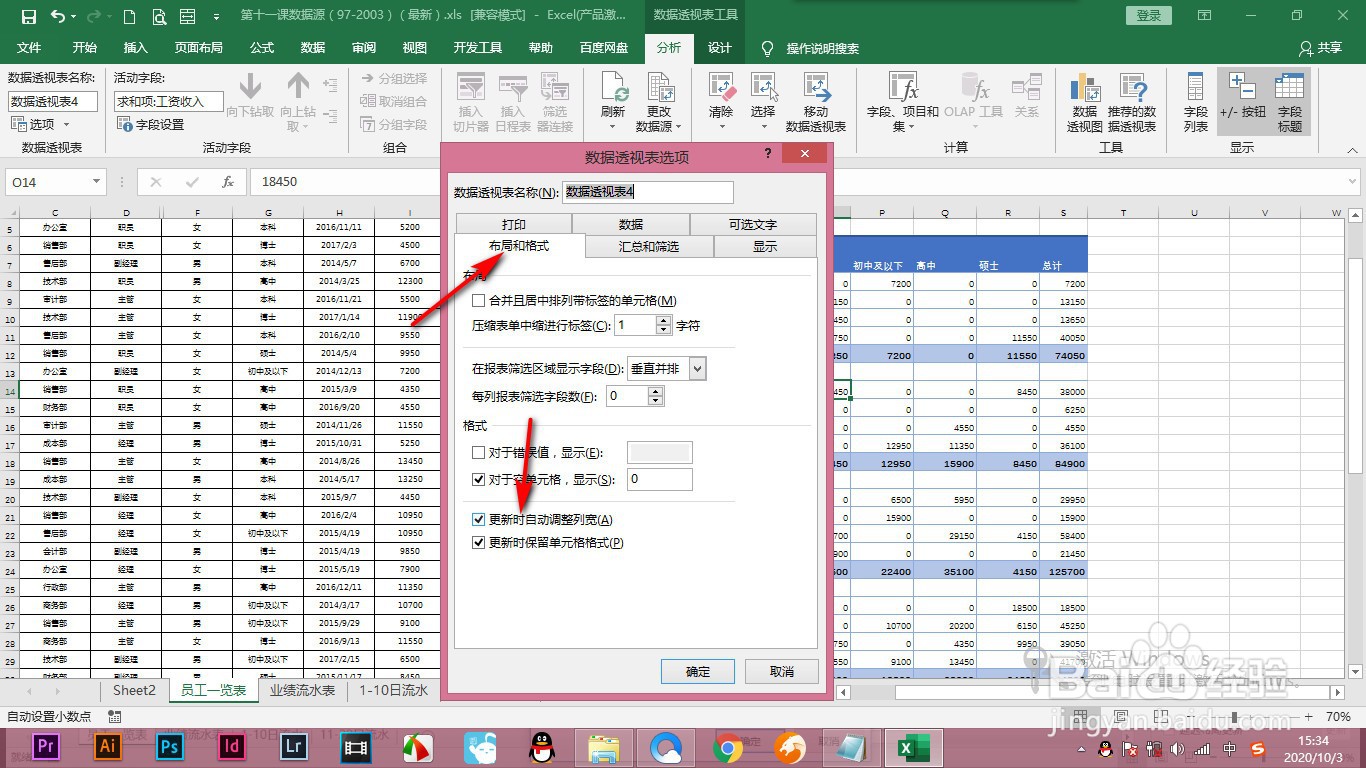
Task: Open the 垂直并排 filter display dropdown
Action: coord(697,369)
